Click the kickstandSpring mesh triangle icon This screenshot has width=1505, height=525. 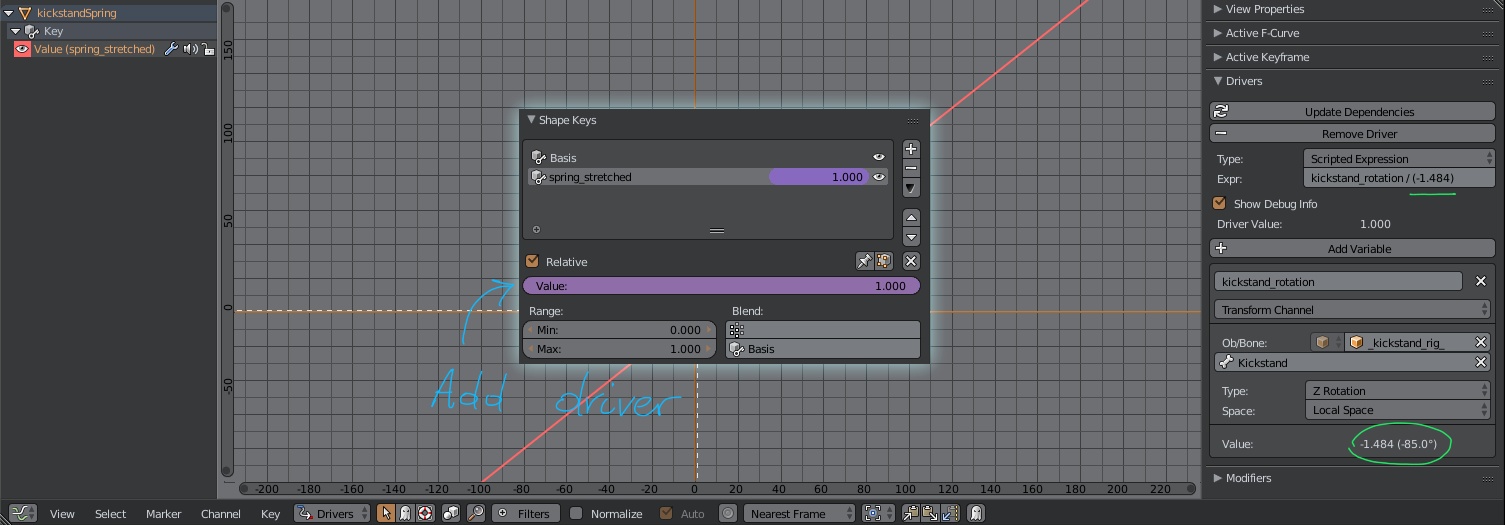click(26, 13)
